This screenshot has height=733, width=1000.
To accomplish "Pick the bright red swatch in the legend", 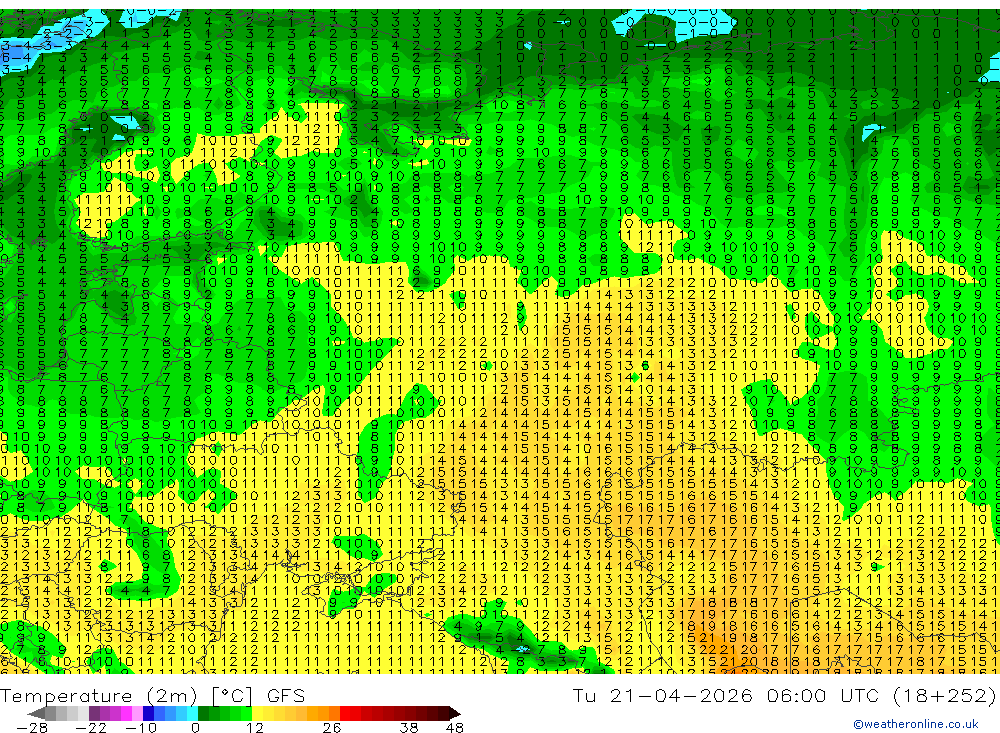I will pos(345,713).
